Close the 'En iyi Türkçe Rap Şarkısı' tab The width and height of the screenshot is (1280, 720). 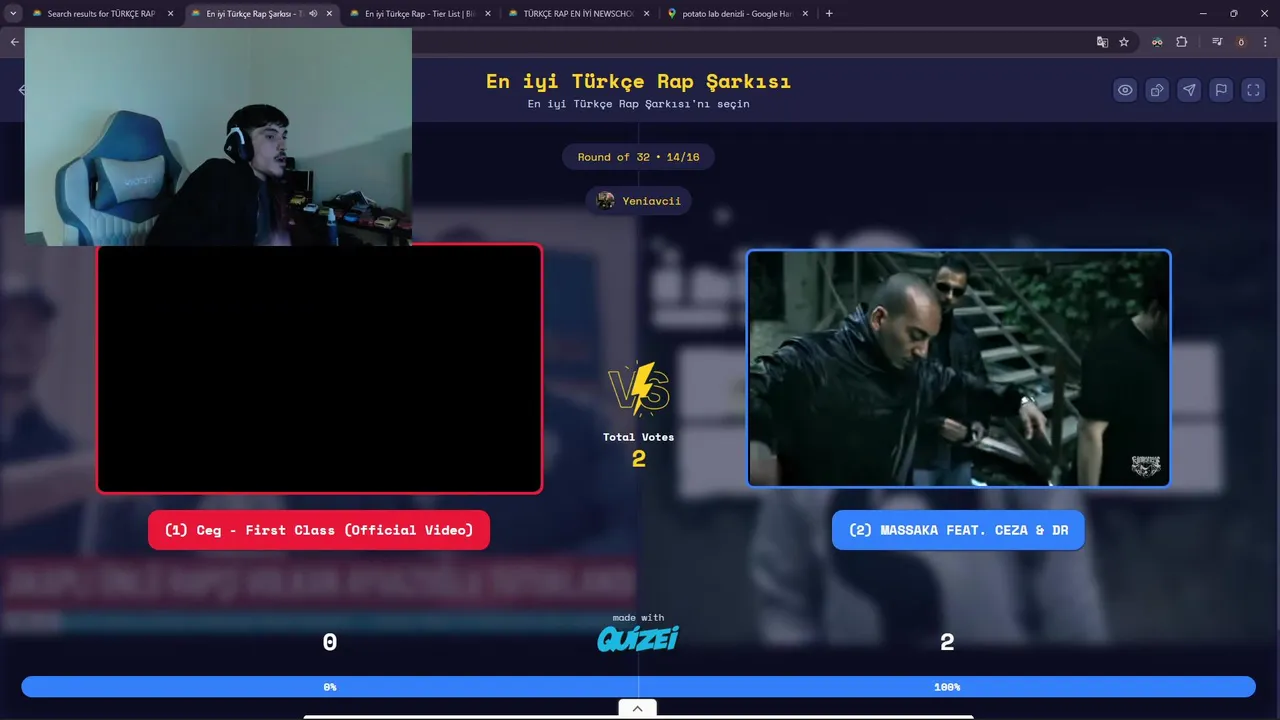(329, 14)
